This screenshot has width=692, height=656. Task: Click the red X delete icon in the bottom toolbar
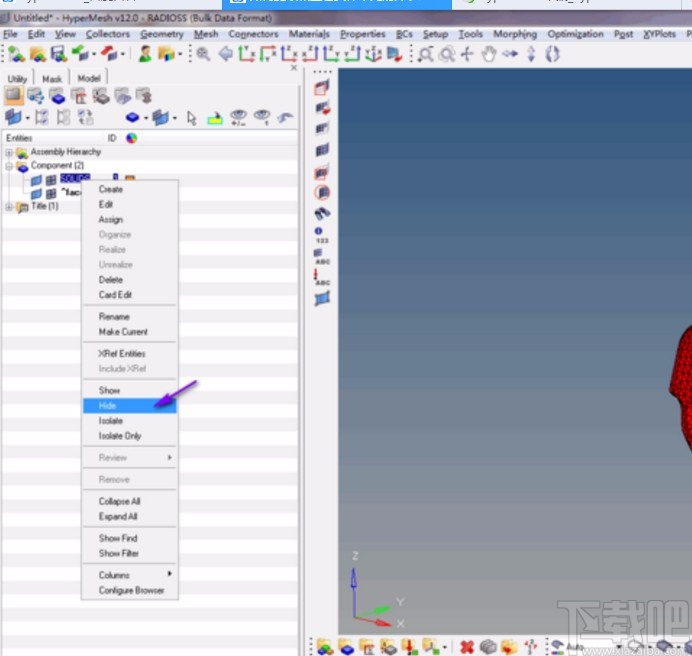pyautogui.click(x=466, y=647)
